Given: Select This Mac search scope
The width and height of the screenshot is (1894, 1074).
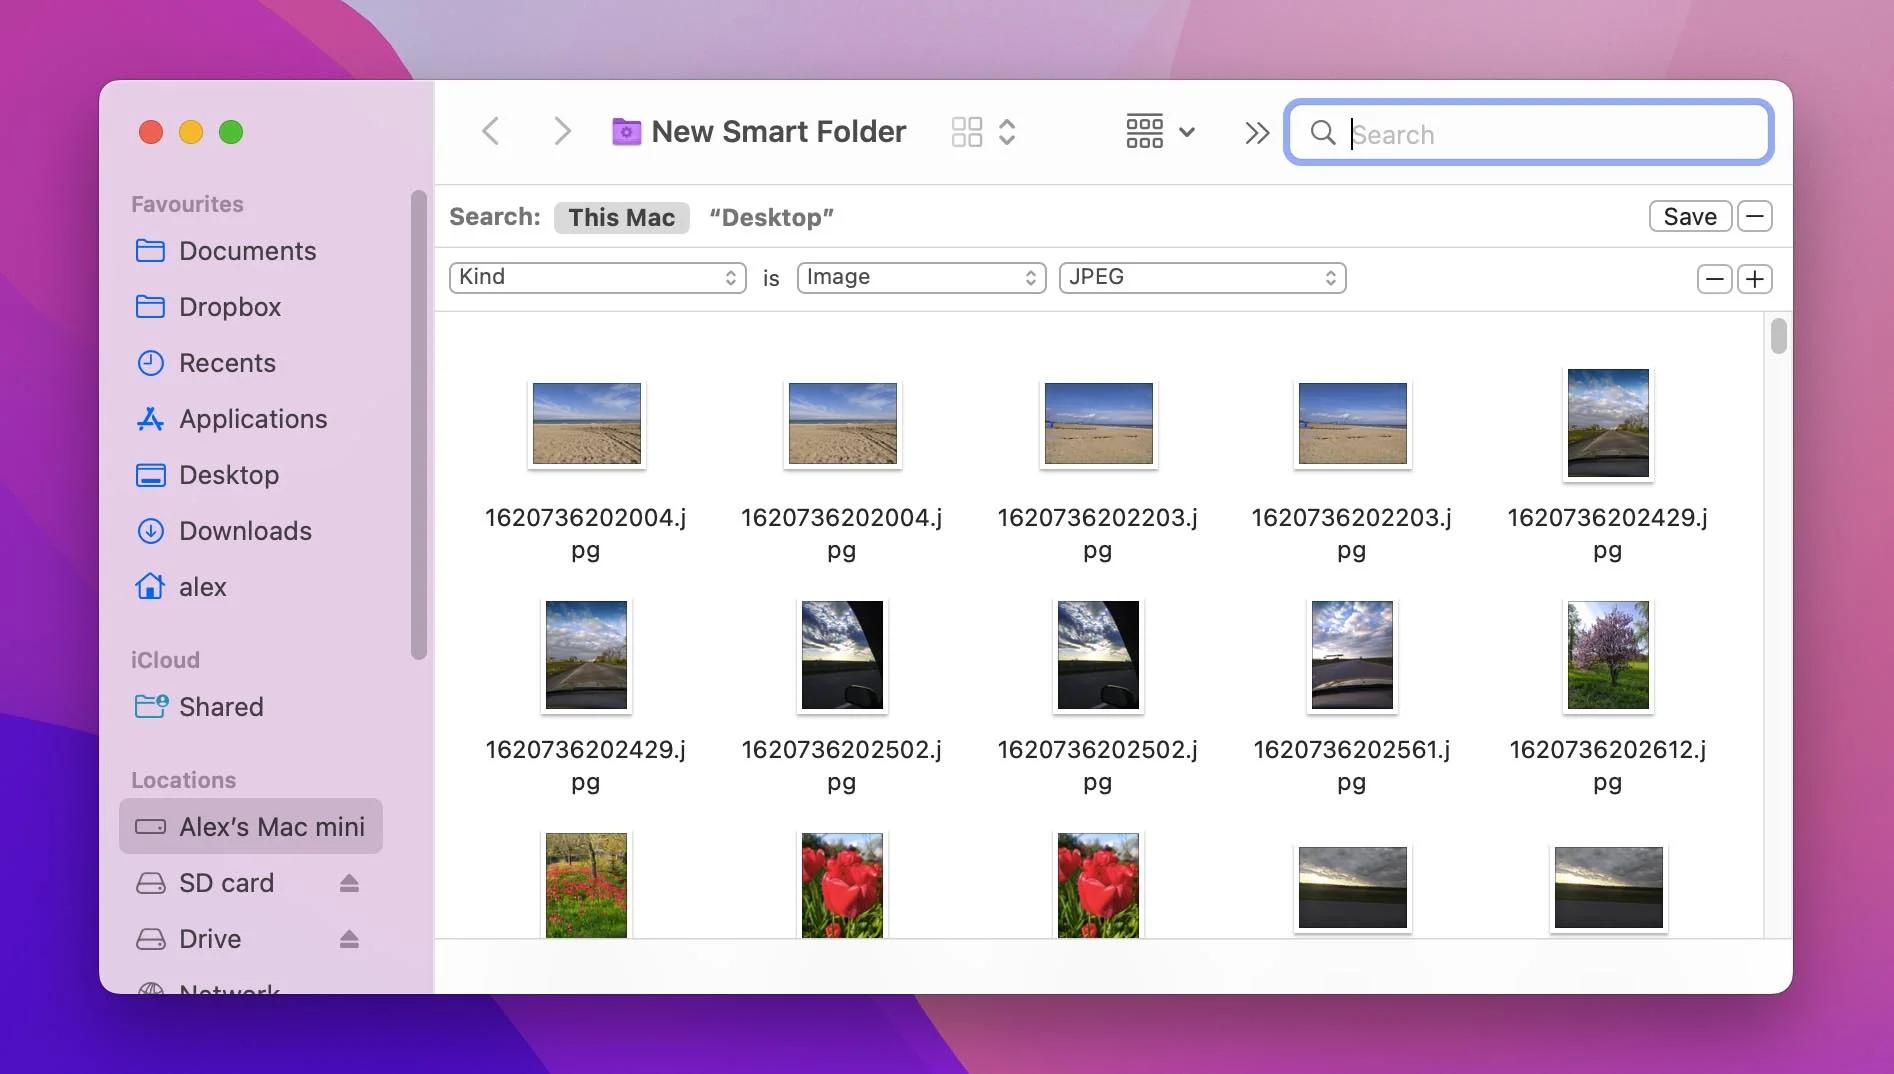Looking at the screenshot, I should [x=621, y=218].
